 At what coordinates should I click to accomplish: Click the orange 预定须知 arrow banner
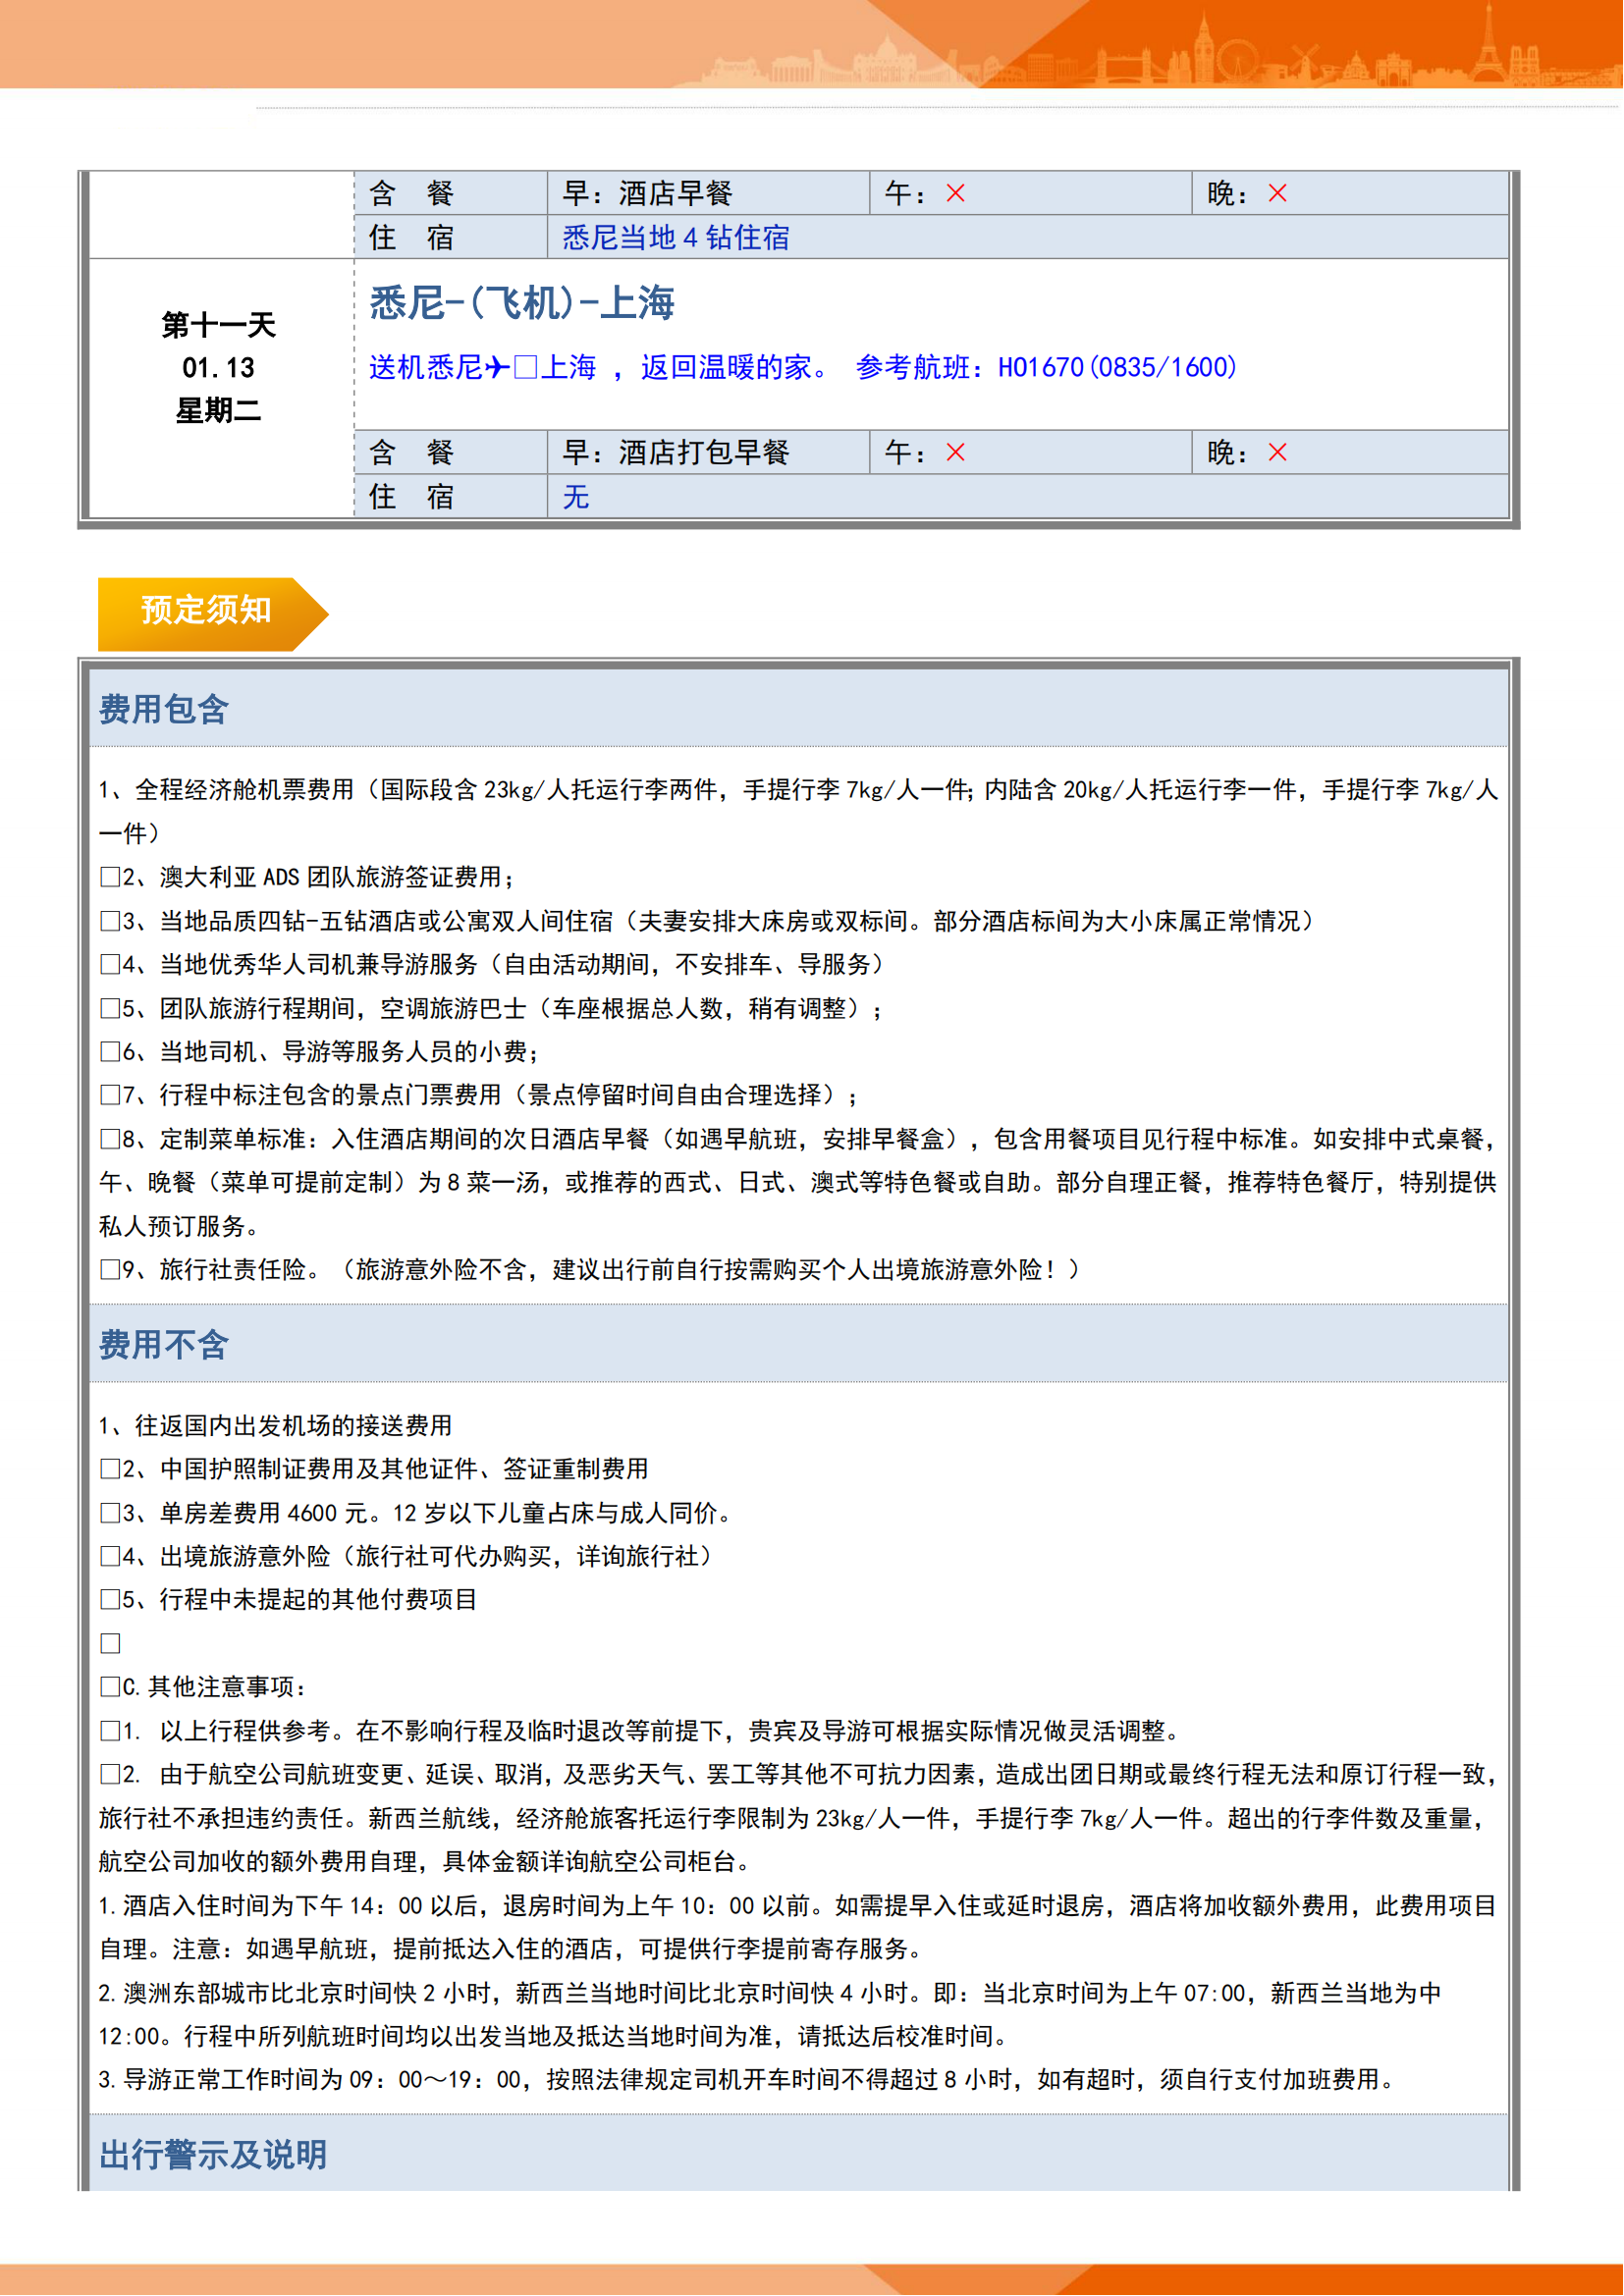coord(208,611)
